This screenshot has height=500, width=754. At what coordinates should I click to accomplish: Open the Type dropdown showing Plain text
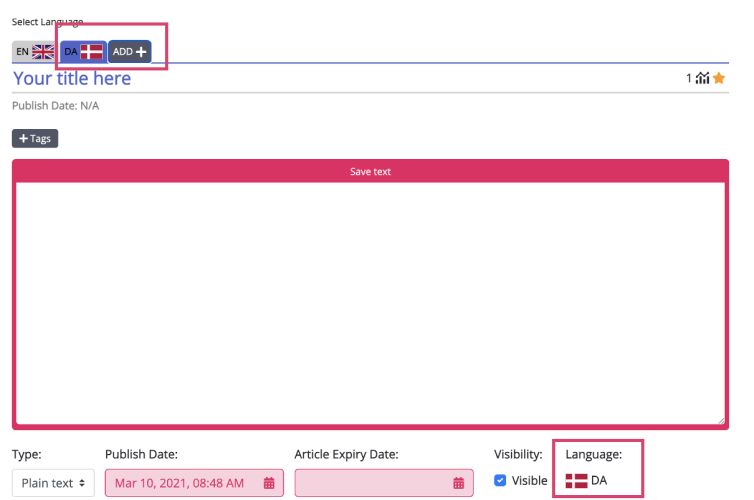pos(53,483)
